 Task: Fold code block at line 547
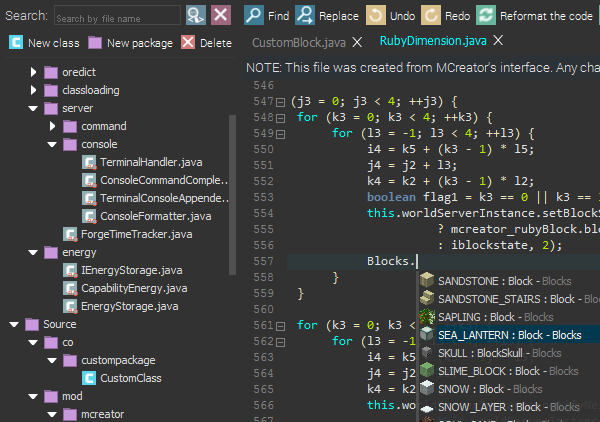coord(280,102)
